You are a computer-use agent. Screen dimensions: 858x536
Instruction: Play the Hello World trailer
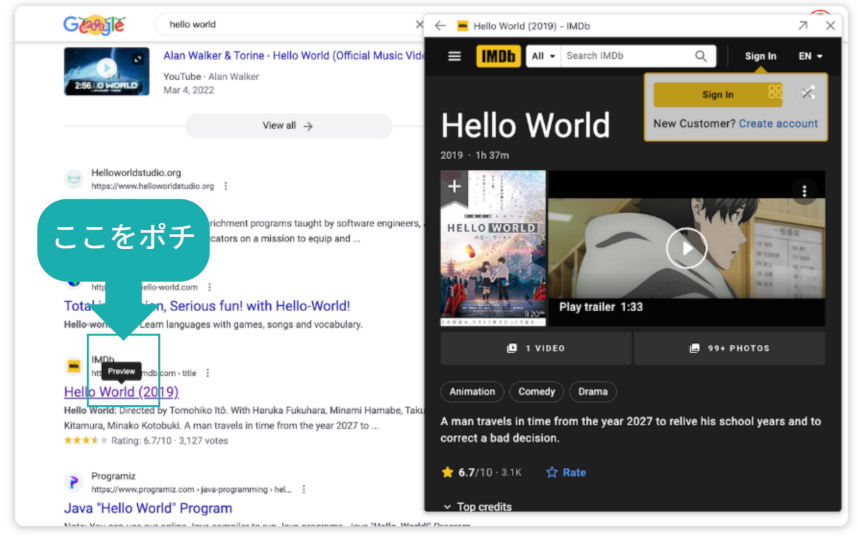pyautogui.click(x=686, y=248)
